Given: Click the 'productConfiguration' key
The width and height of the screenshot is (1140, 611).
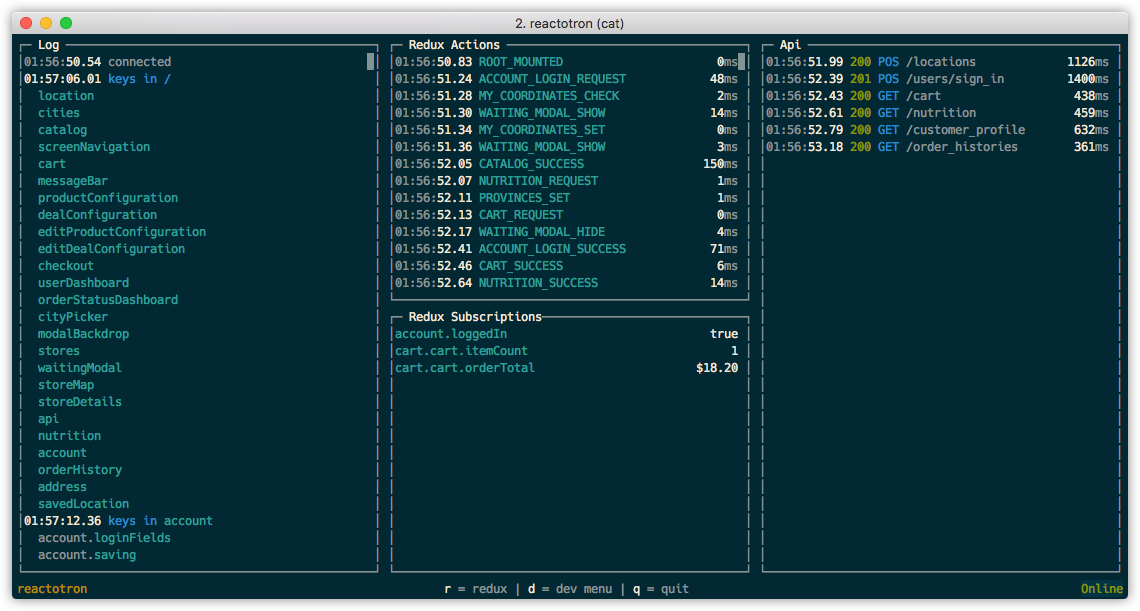Looking at the screenshot, I should (x=108, y=198).
